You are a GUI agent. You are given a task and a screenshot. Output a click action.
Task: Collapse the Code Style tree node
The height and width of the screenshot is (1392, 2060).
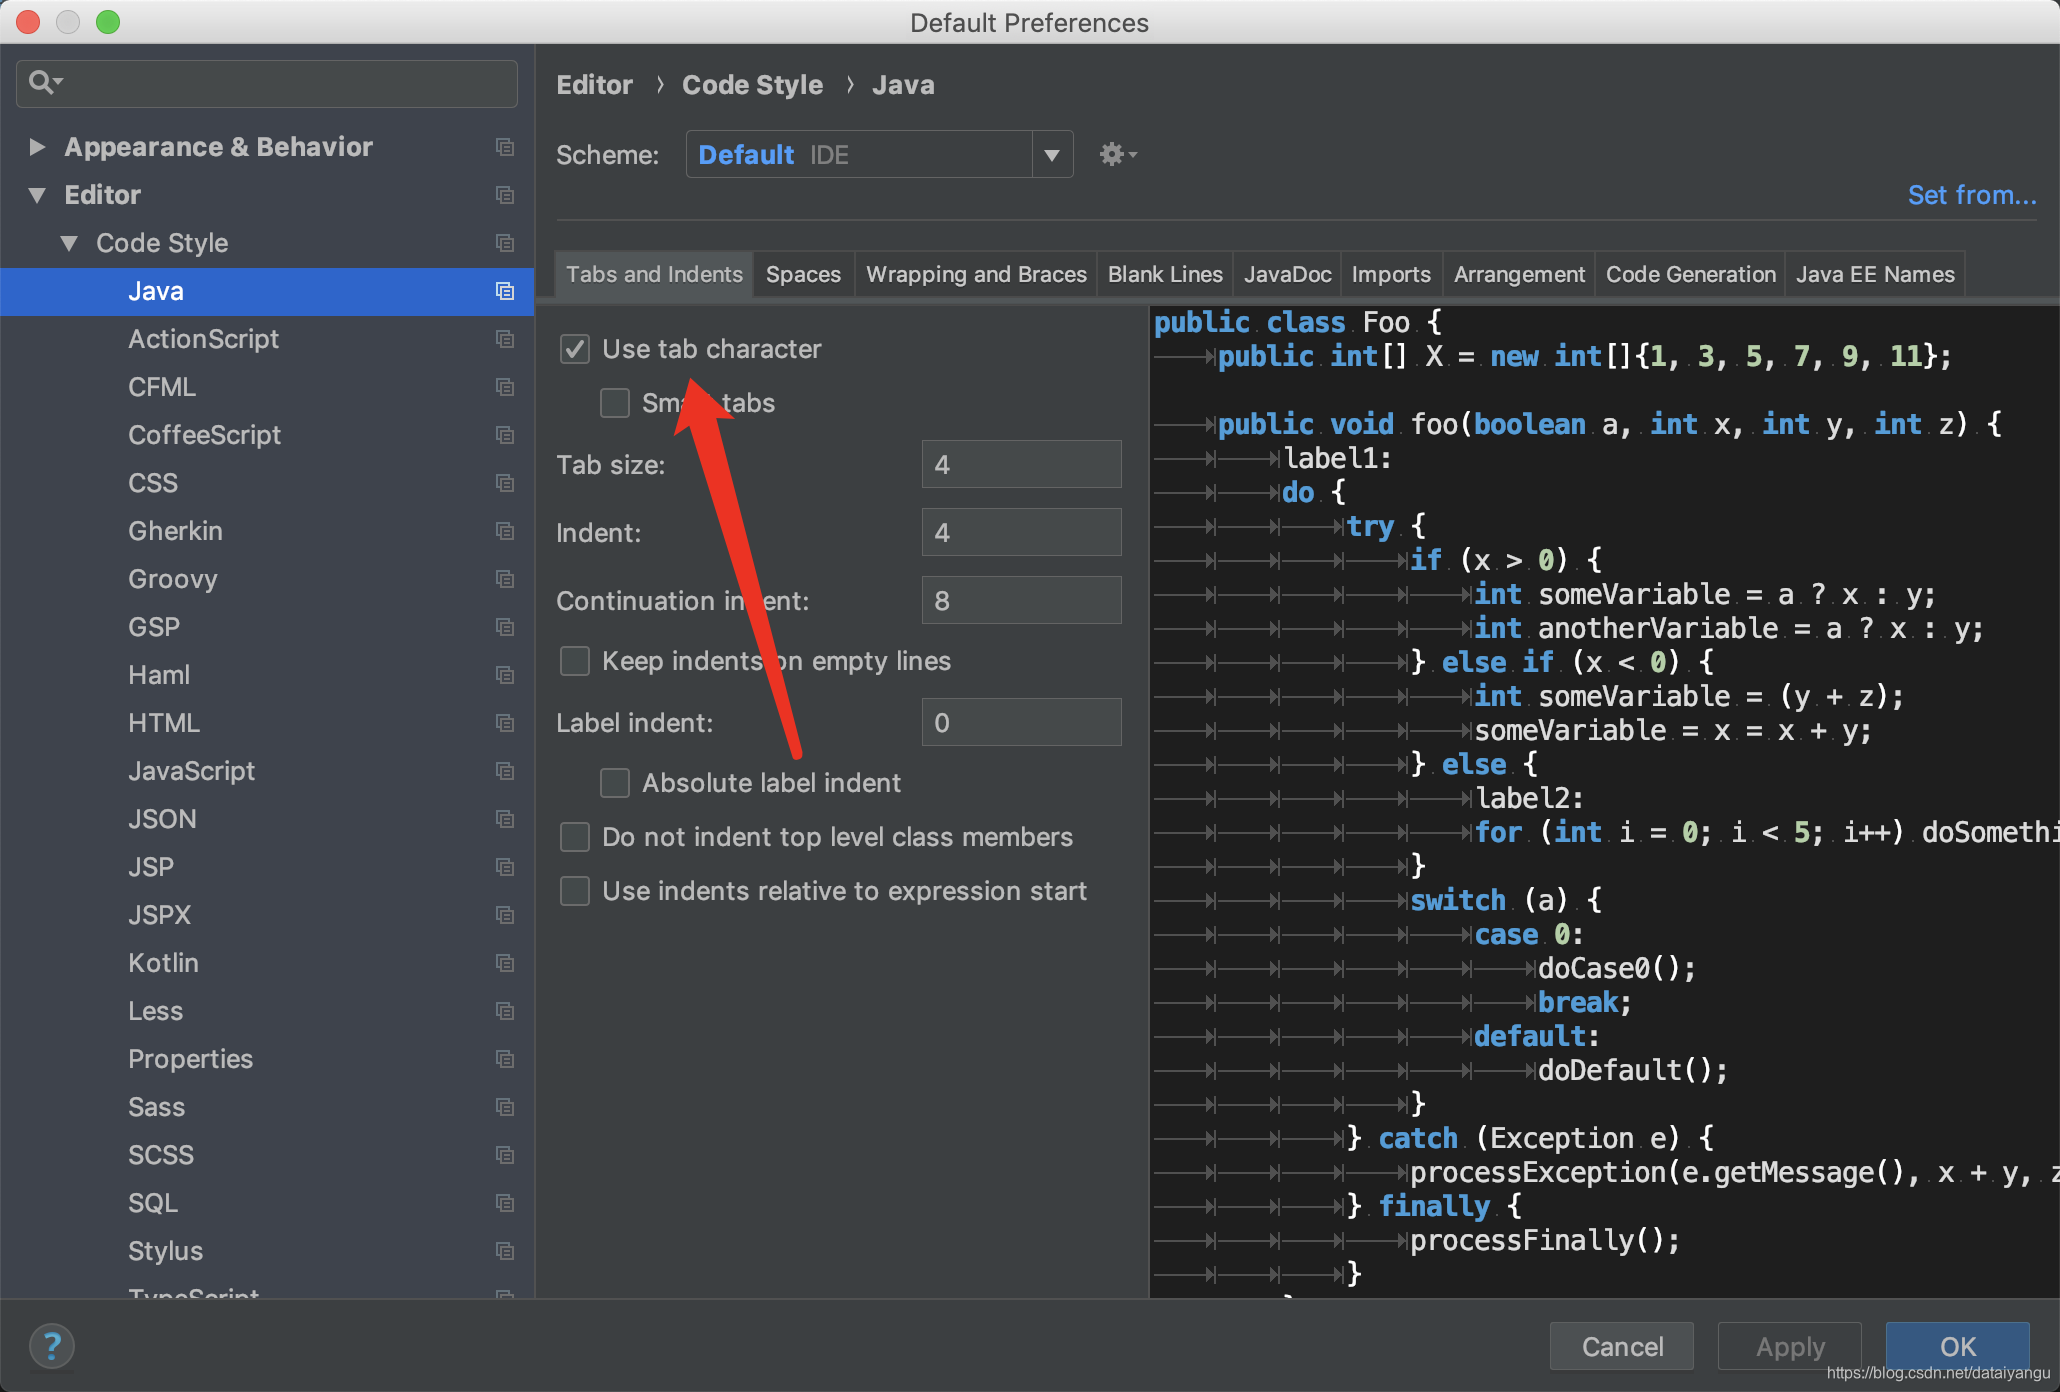point(69,243)
